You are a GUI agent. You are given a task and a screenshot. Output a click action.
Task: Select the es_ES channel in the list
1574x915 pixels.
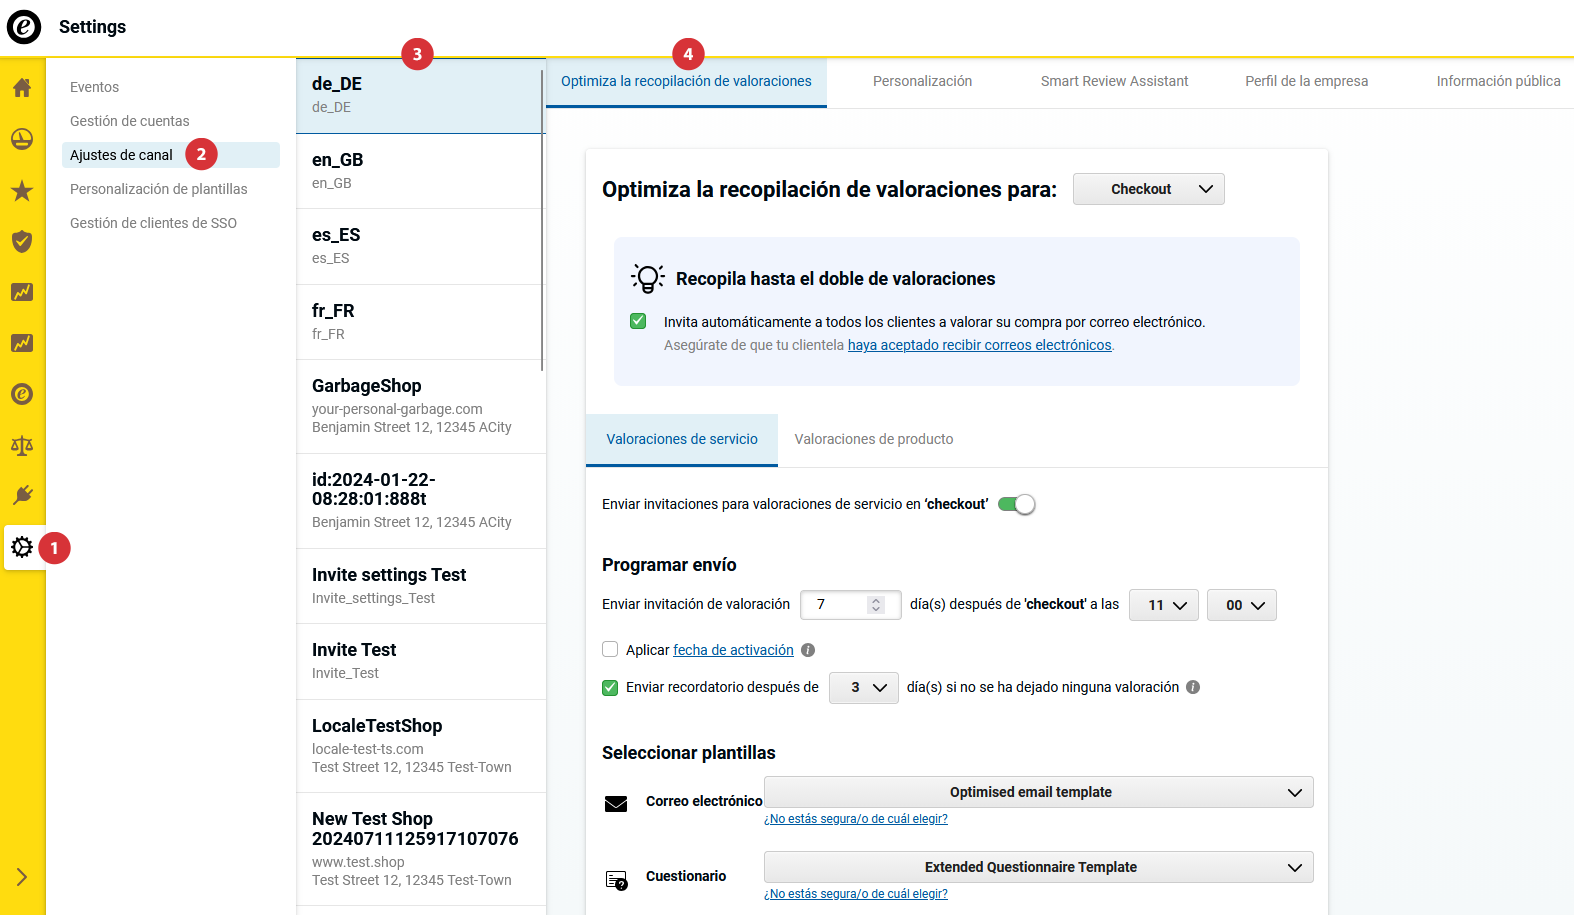(420, 246)
